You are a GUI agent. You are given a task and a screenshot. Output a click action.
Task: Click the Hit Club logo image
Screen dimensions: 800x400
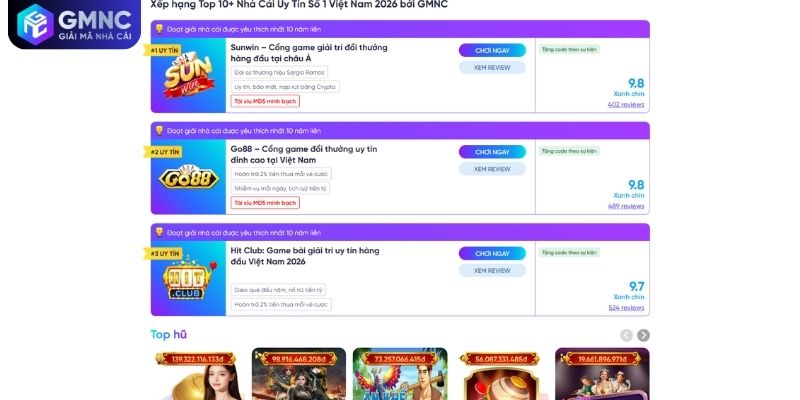point(188,279)
